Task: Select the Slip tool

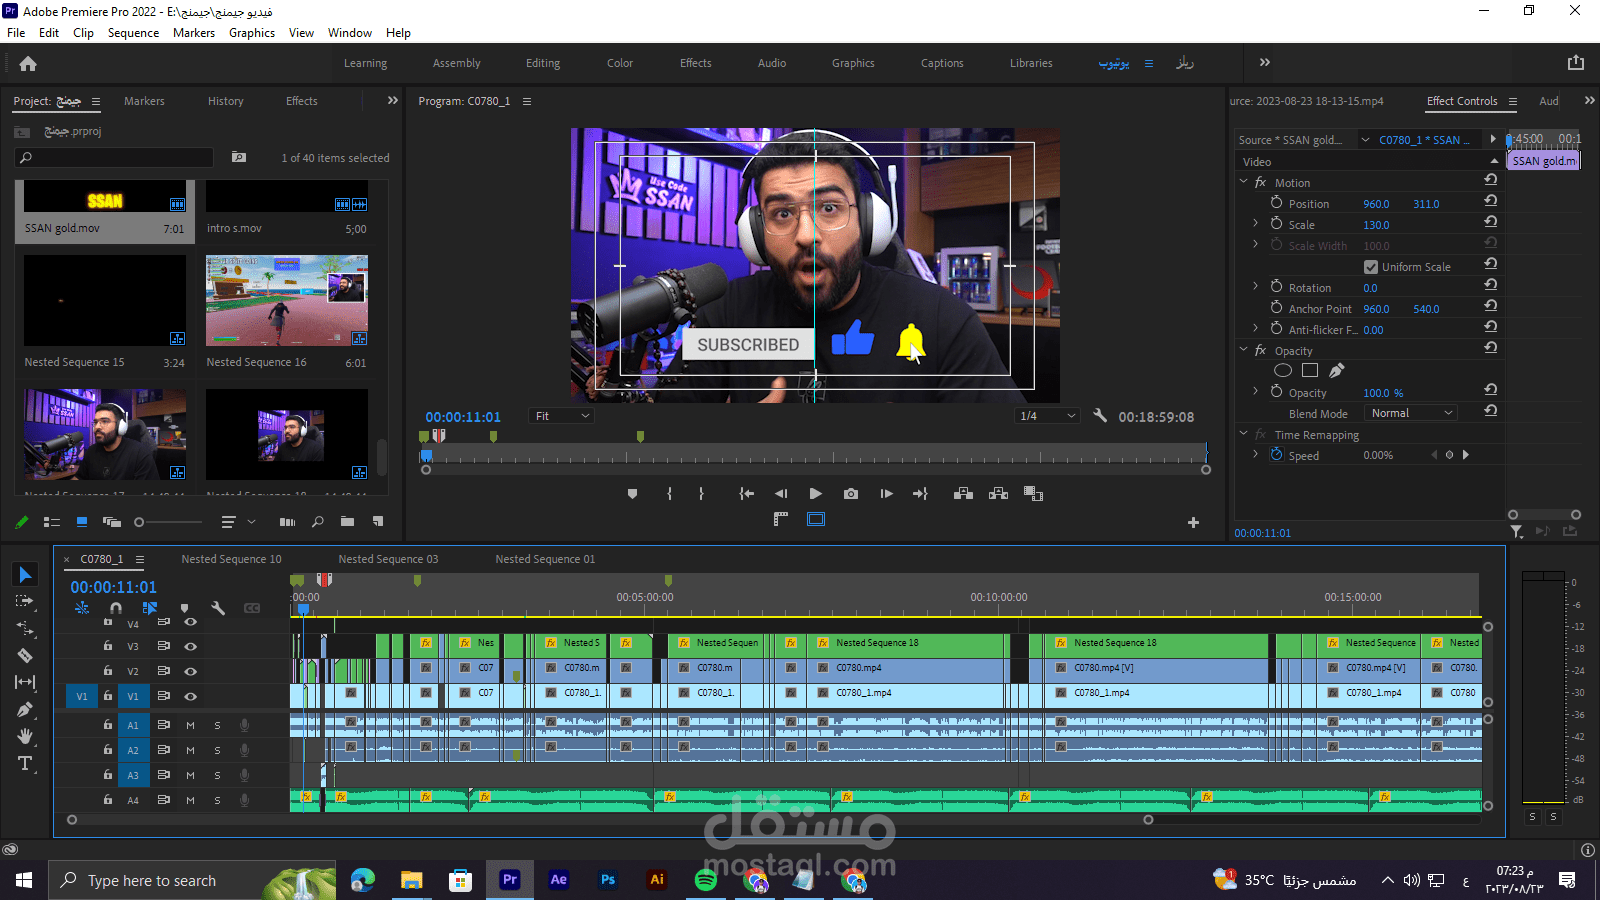Action: coord(25,682)
